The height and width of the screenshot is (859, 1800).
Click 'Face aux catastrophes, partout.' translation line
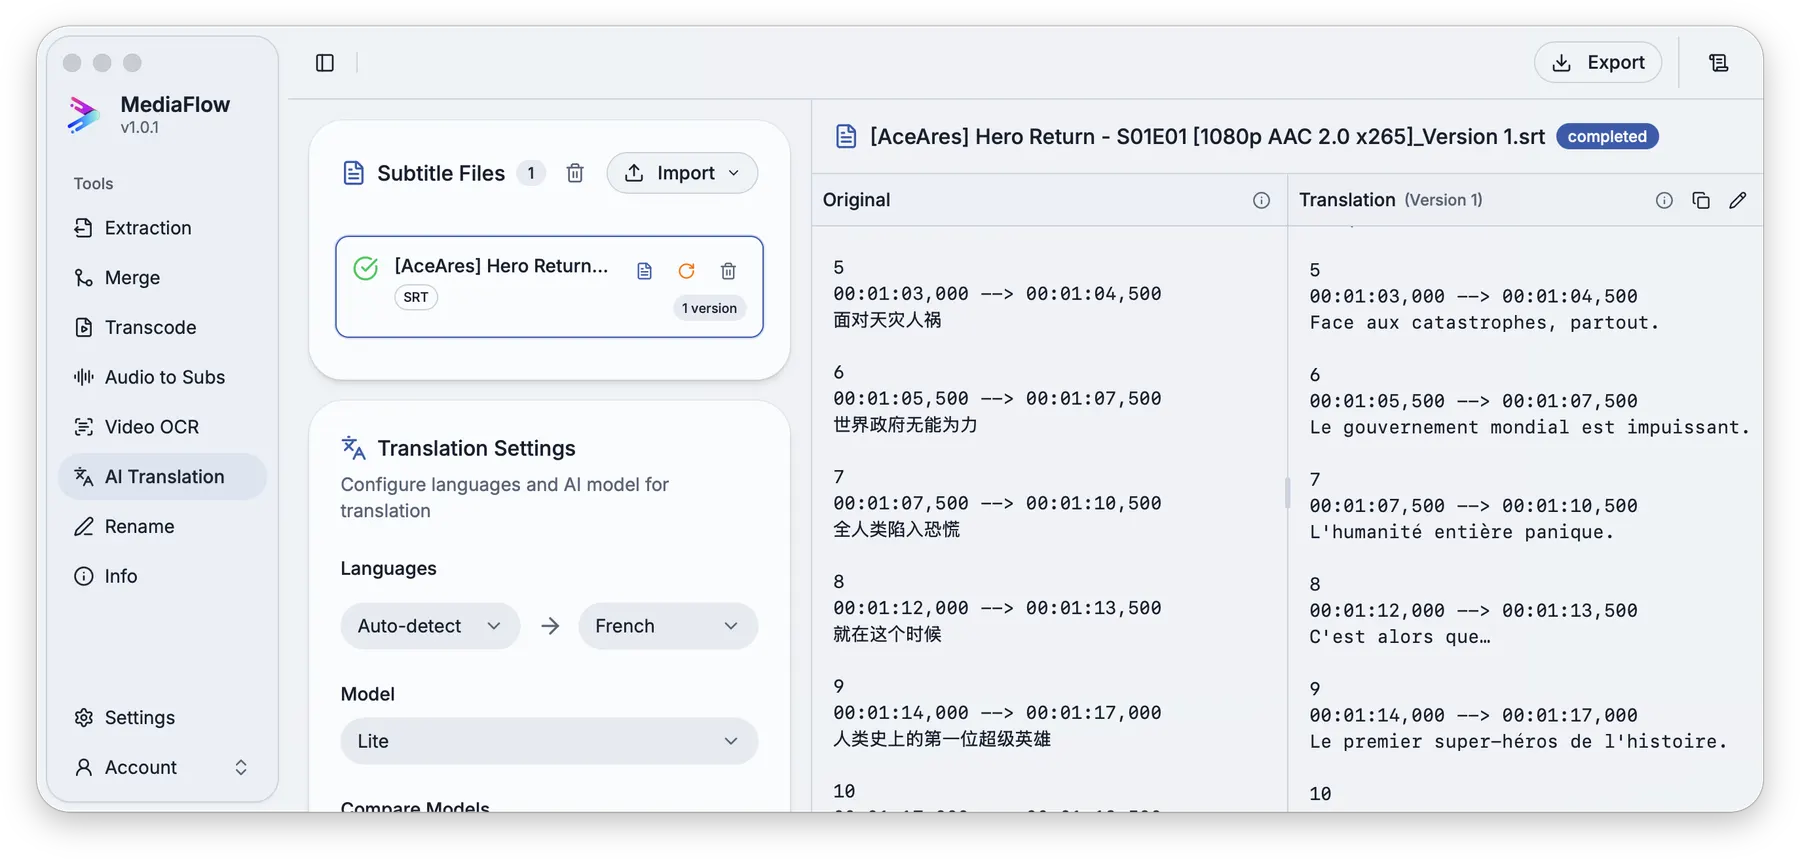pos(1484,323)
